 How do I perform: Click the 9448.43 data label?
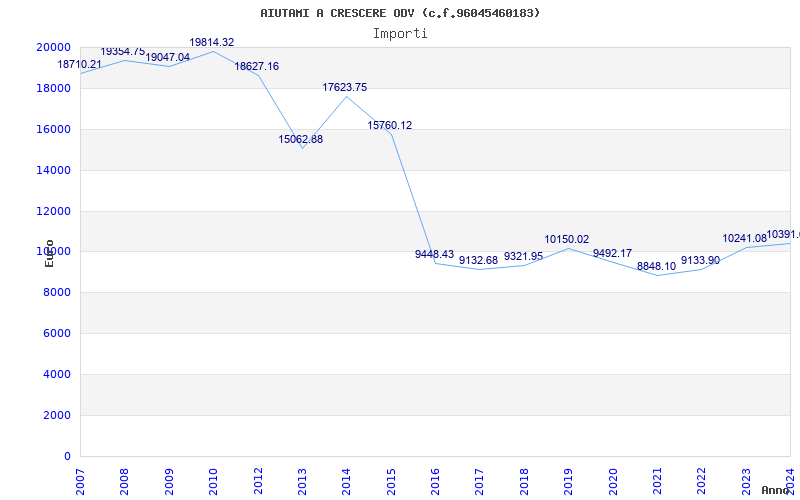point(434,254)
